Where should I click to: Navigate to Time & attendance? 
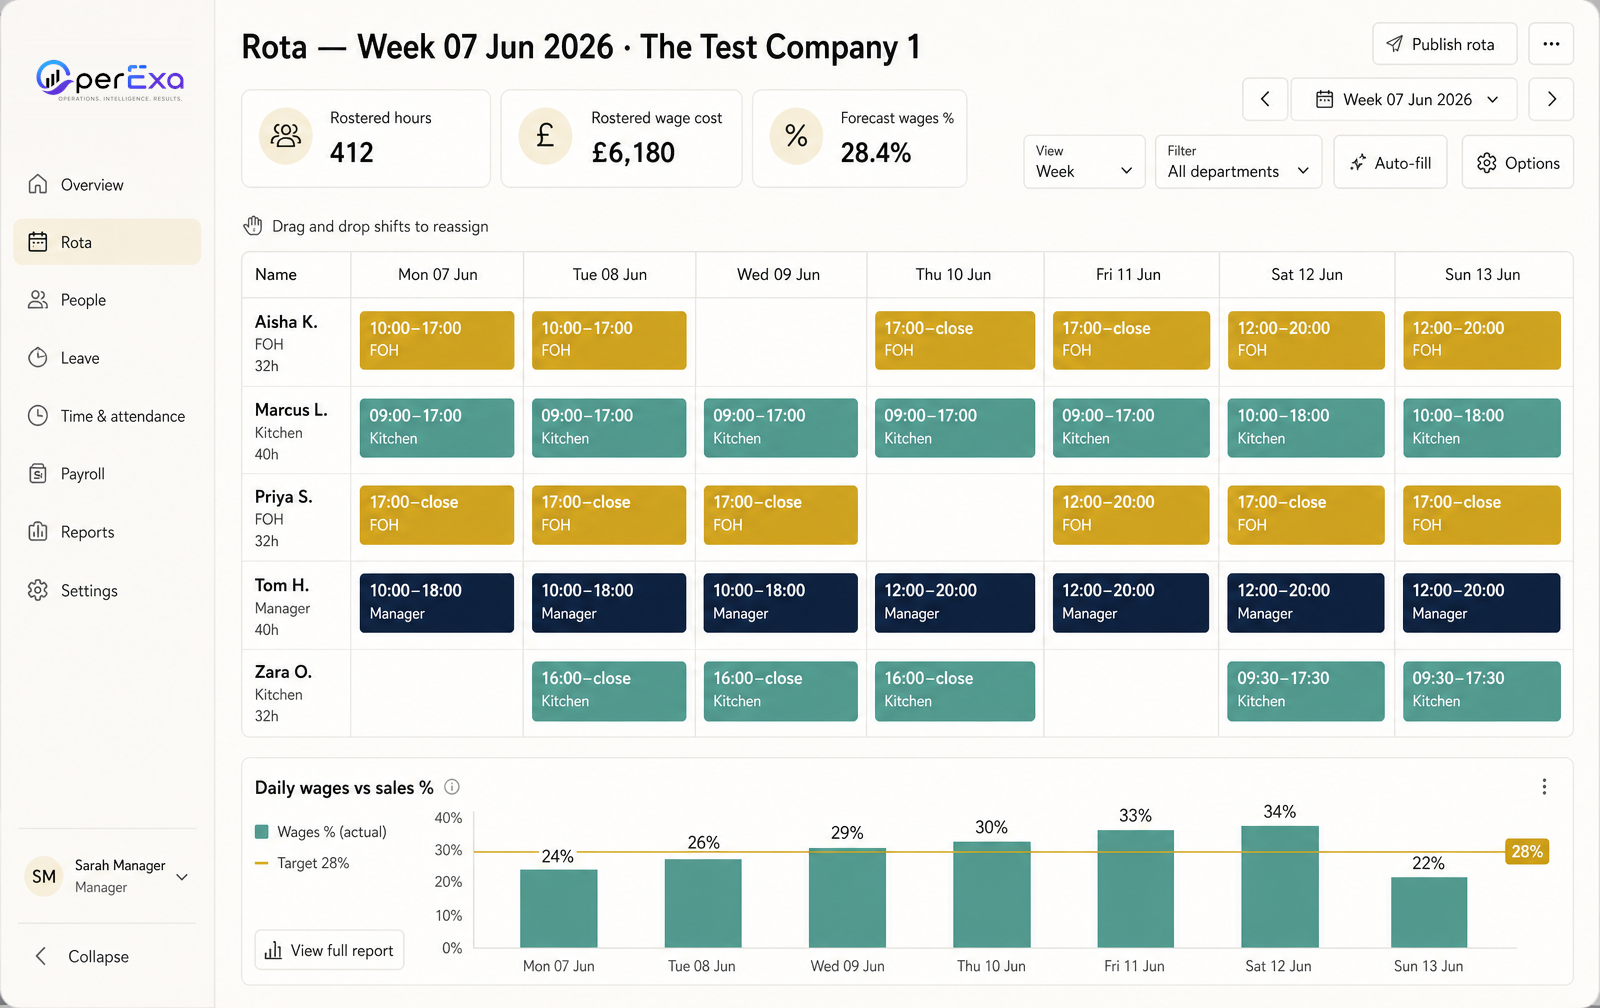(107, 416)
